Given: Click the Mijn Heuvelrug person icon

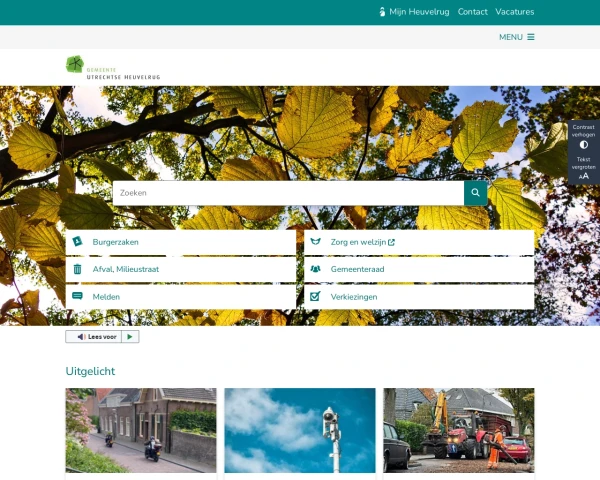Looking at the screenshot, I should (x=382, y=12).
